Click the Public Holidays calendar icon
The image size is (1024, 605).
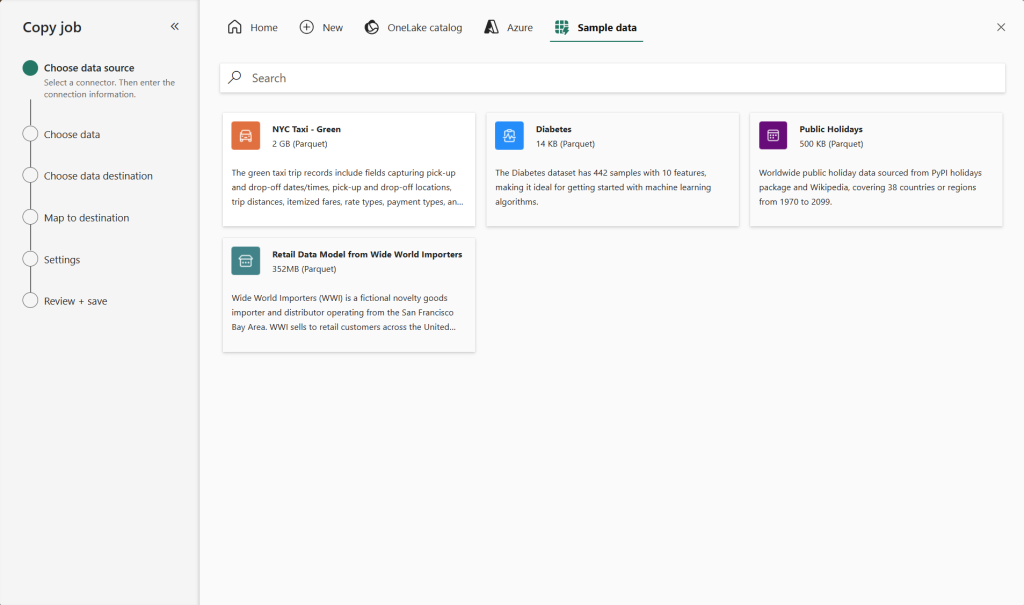[x=773, y=136]
